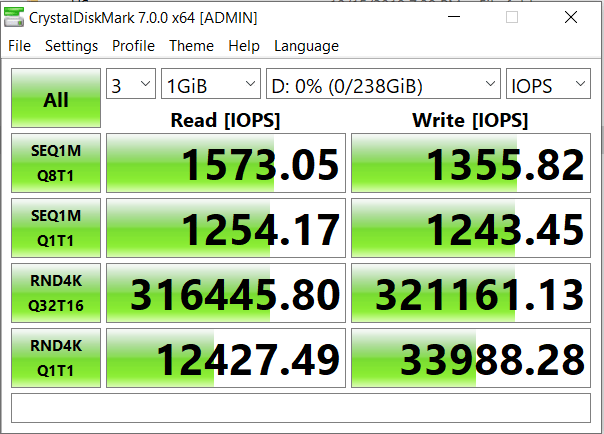Open the Theme menu

(x=191, y=46)
